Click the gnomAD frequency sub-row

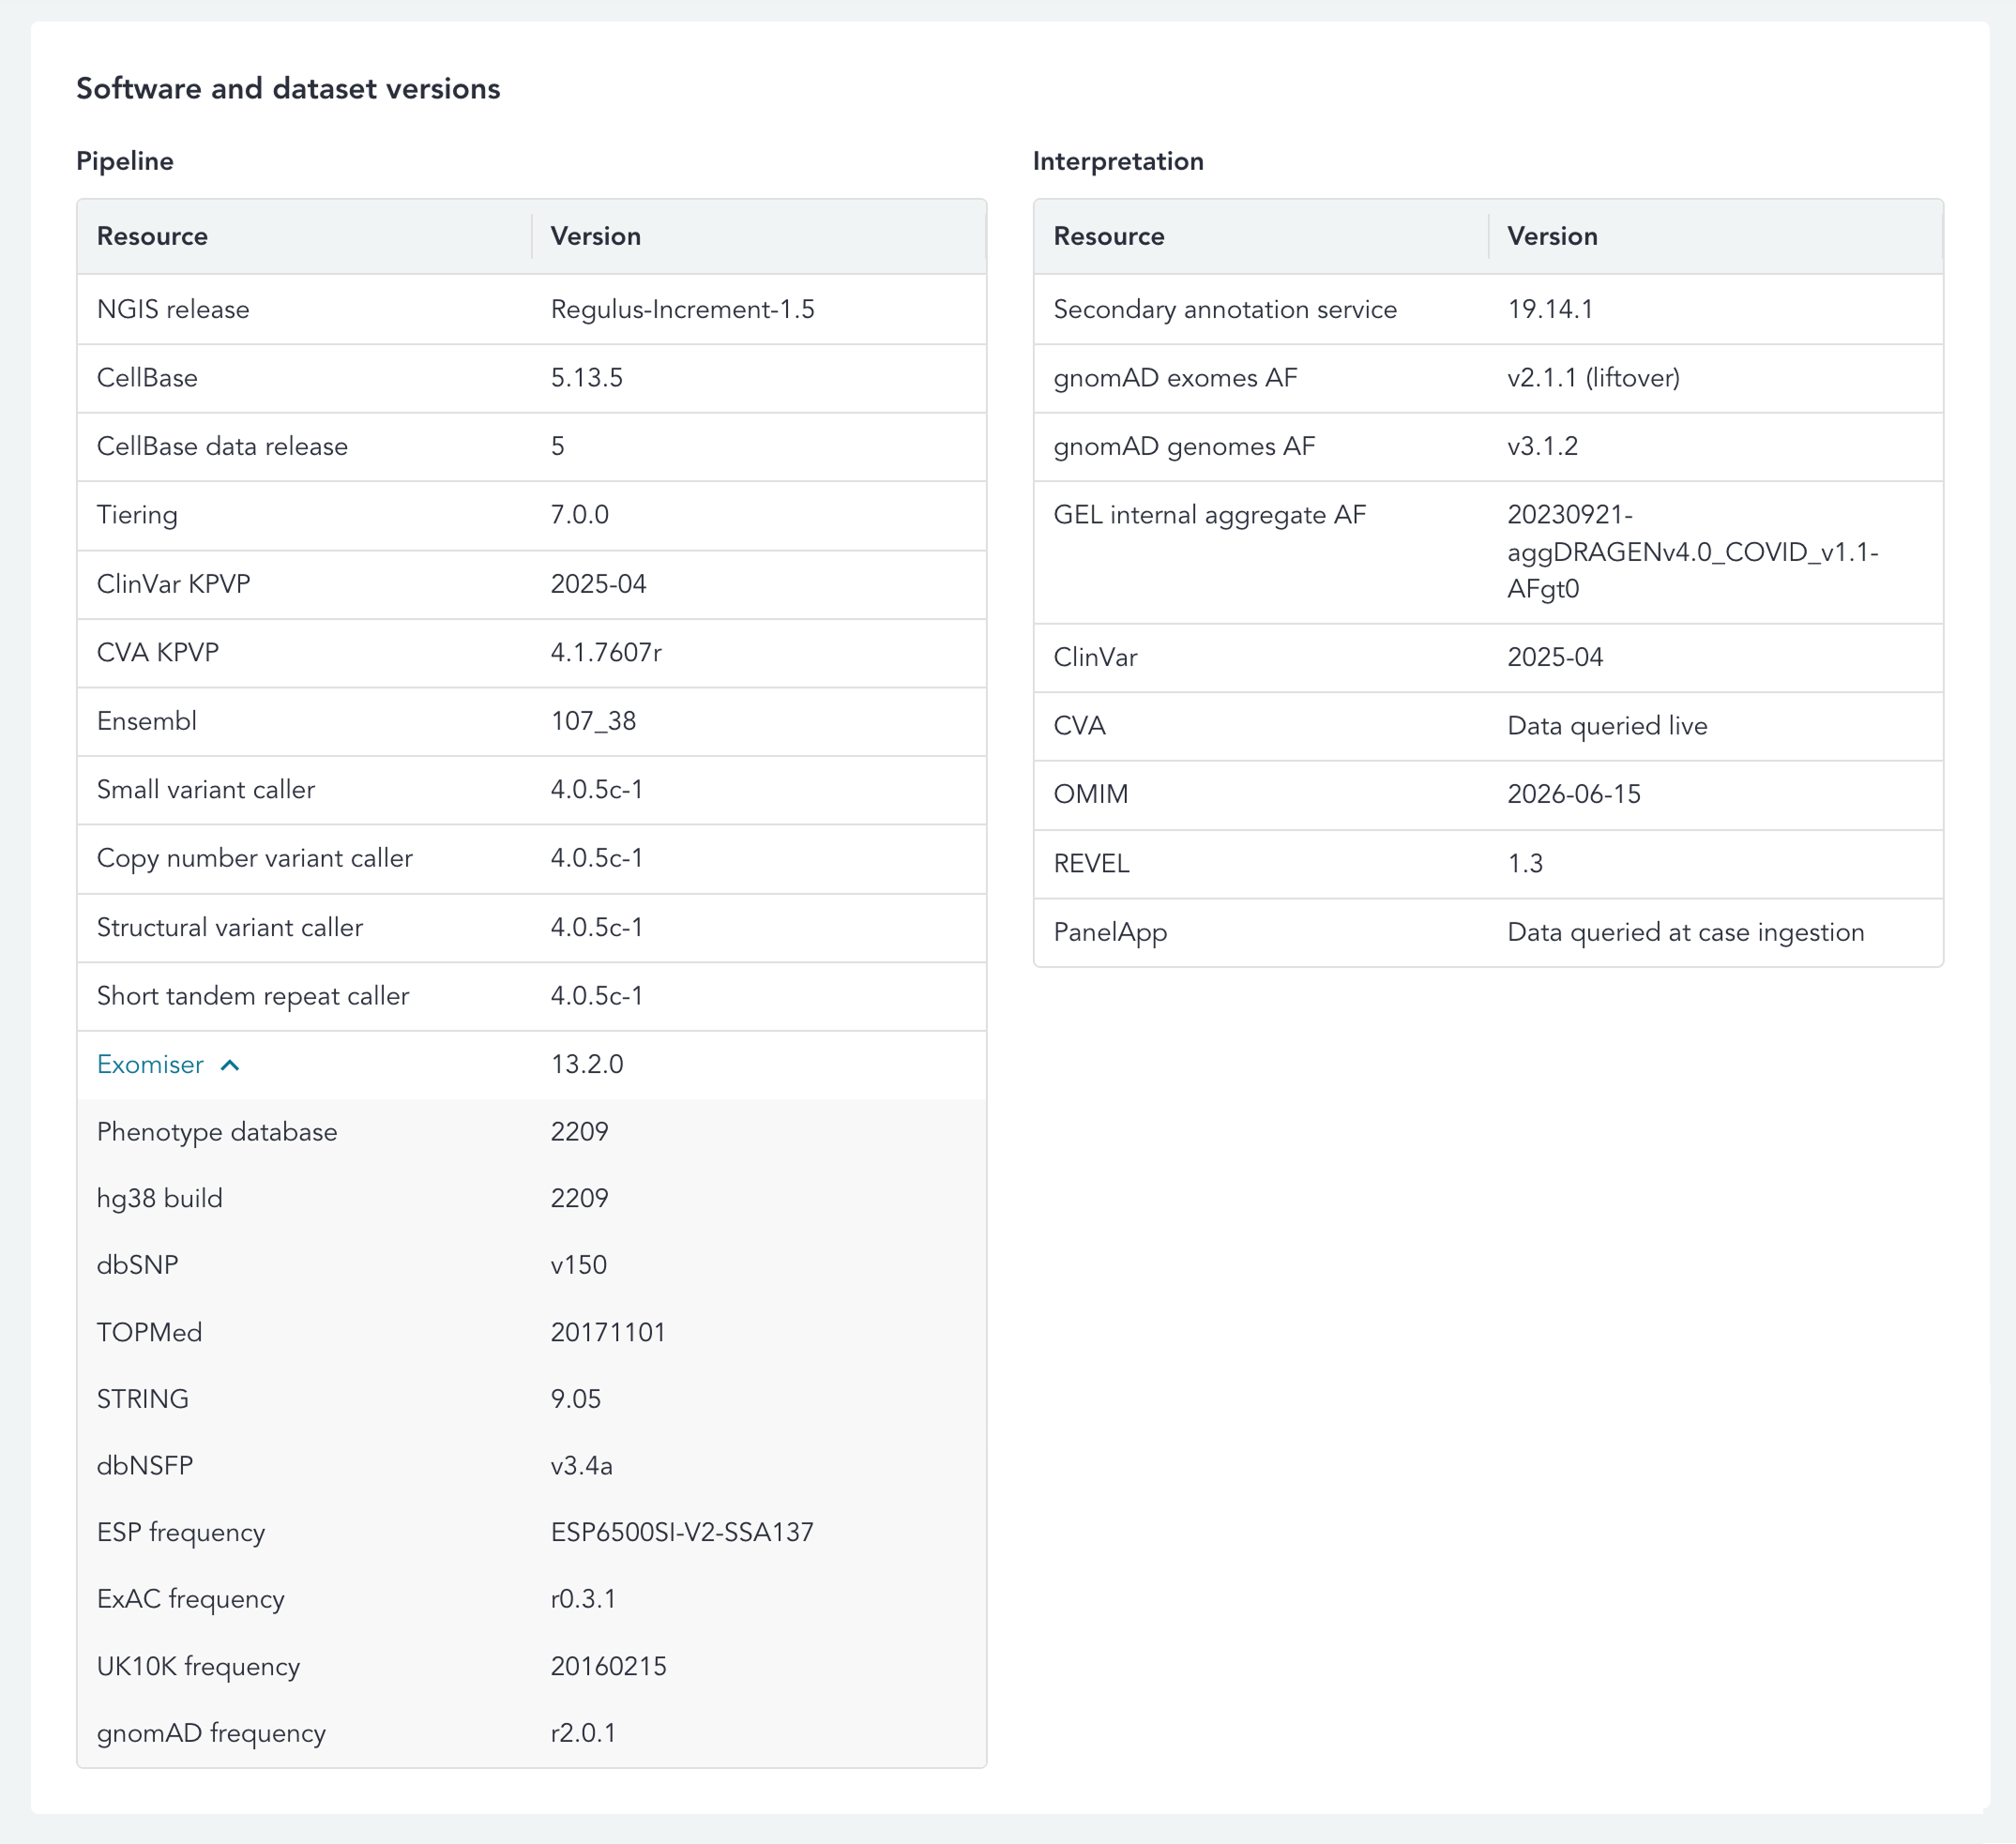[532, 1733]
